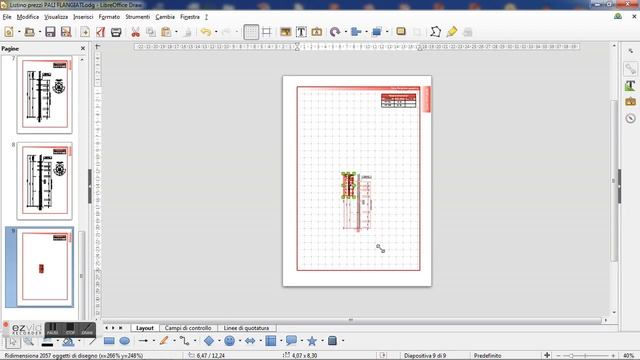
Task: Click the Copy icon
Action: click(151, 32)
